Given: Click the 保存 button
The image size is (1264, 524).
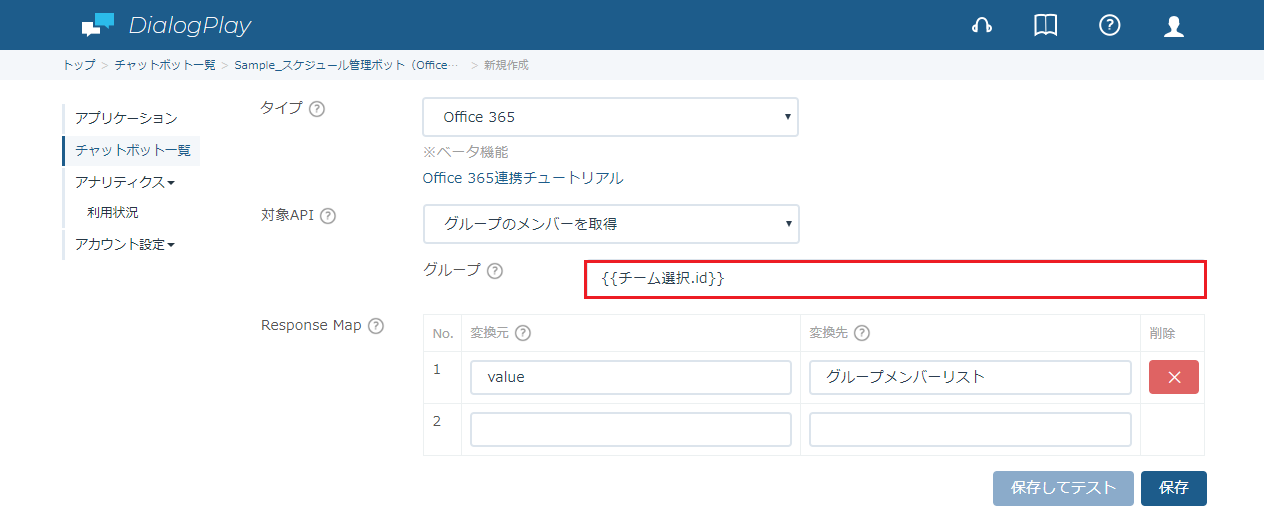Looking at the screenshot, I should (x=1174, y=488).
